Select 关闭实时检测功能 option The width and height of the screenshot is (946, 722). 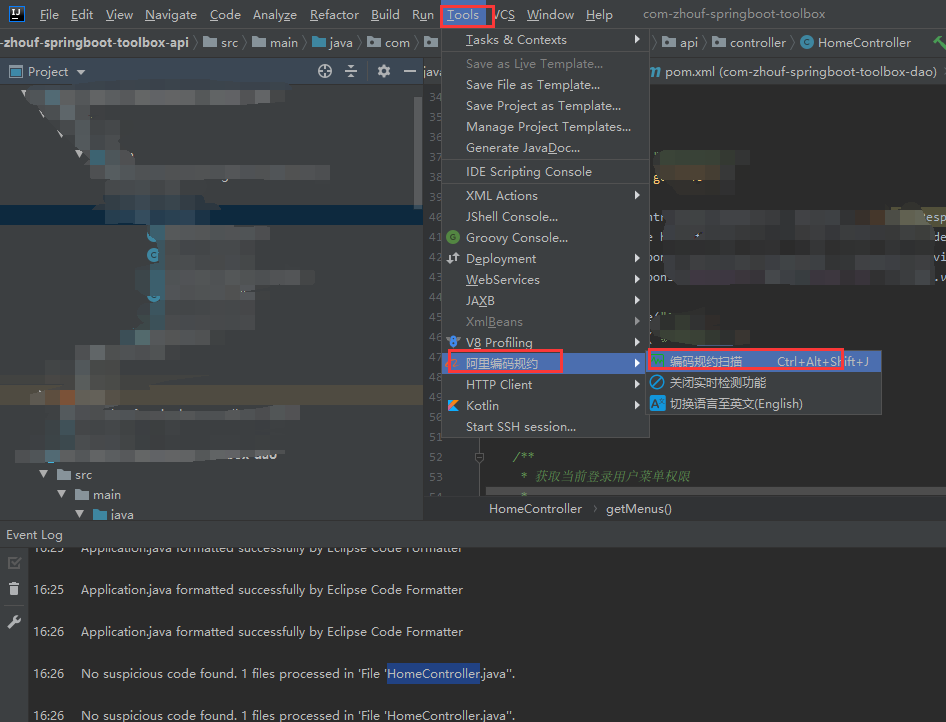764,382
